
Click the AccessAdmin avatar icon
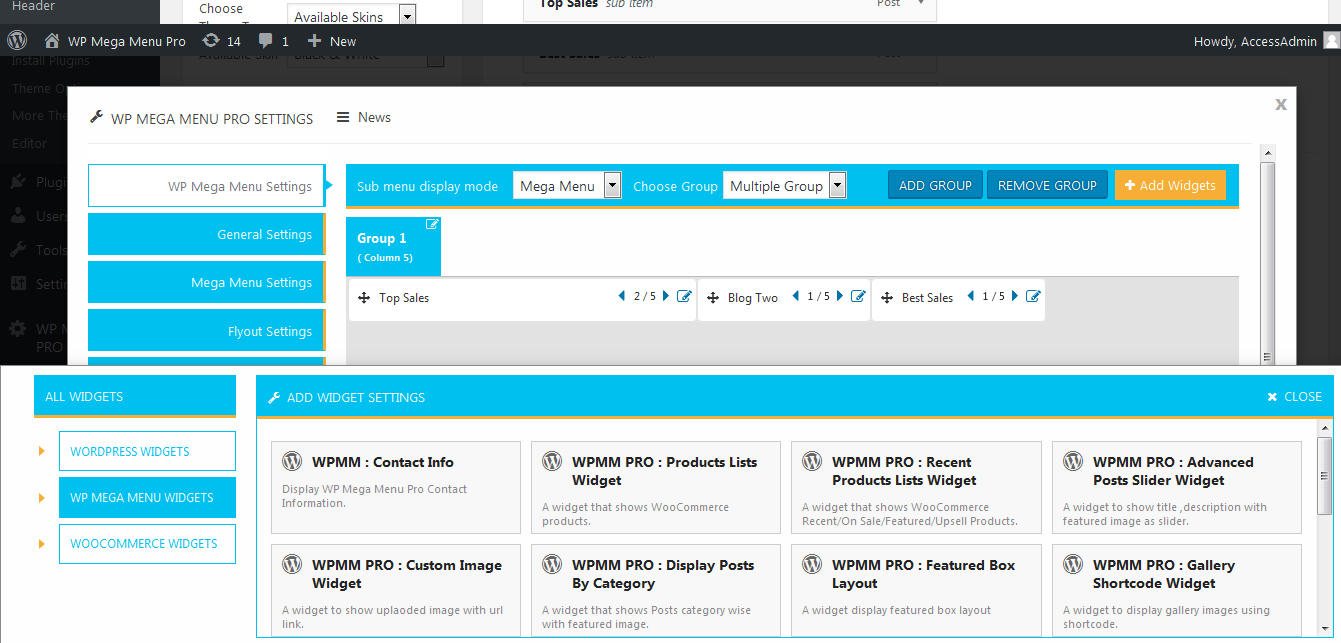click(1331, 41)
